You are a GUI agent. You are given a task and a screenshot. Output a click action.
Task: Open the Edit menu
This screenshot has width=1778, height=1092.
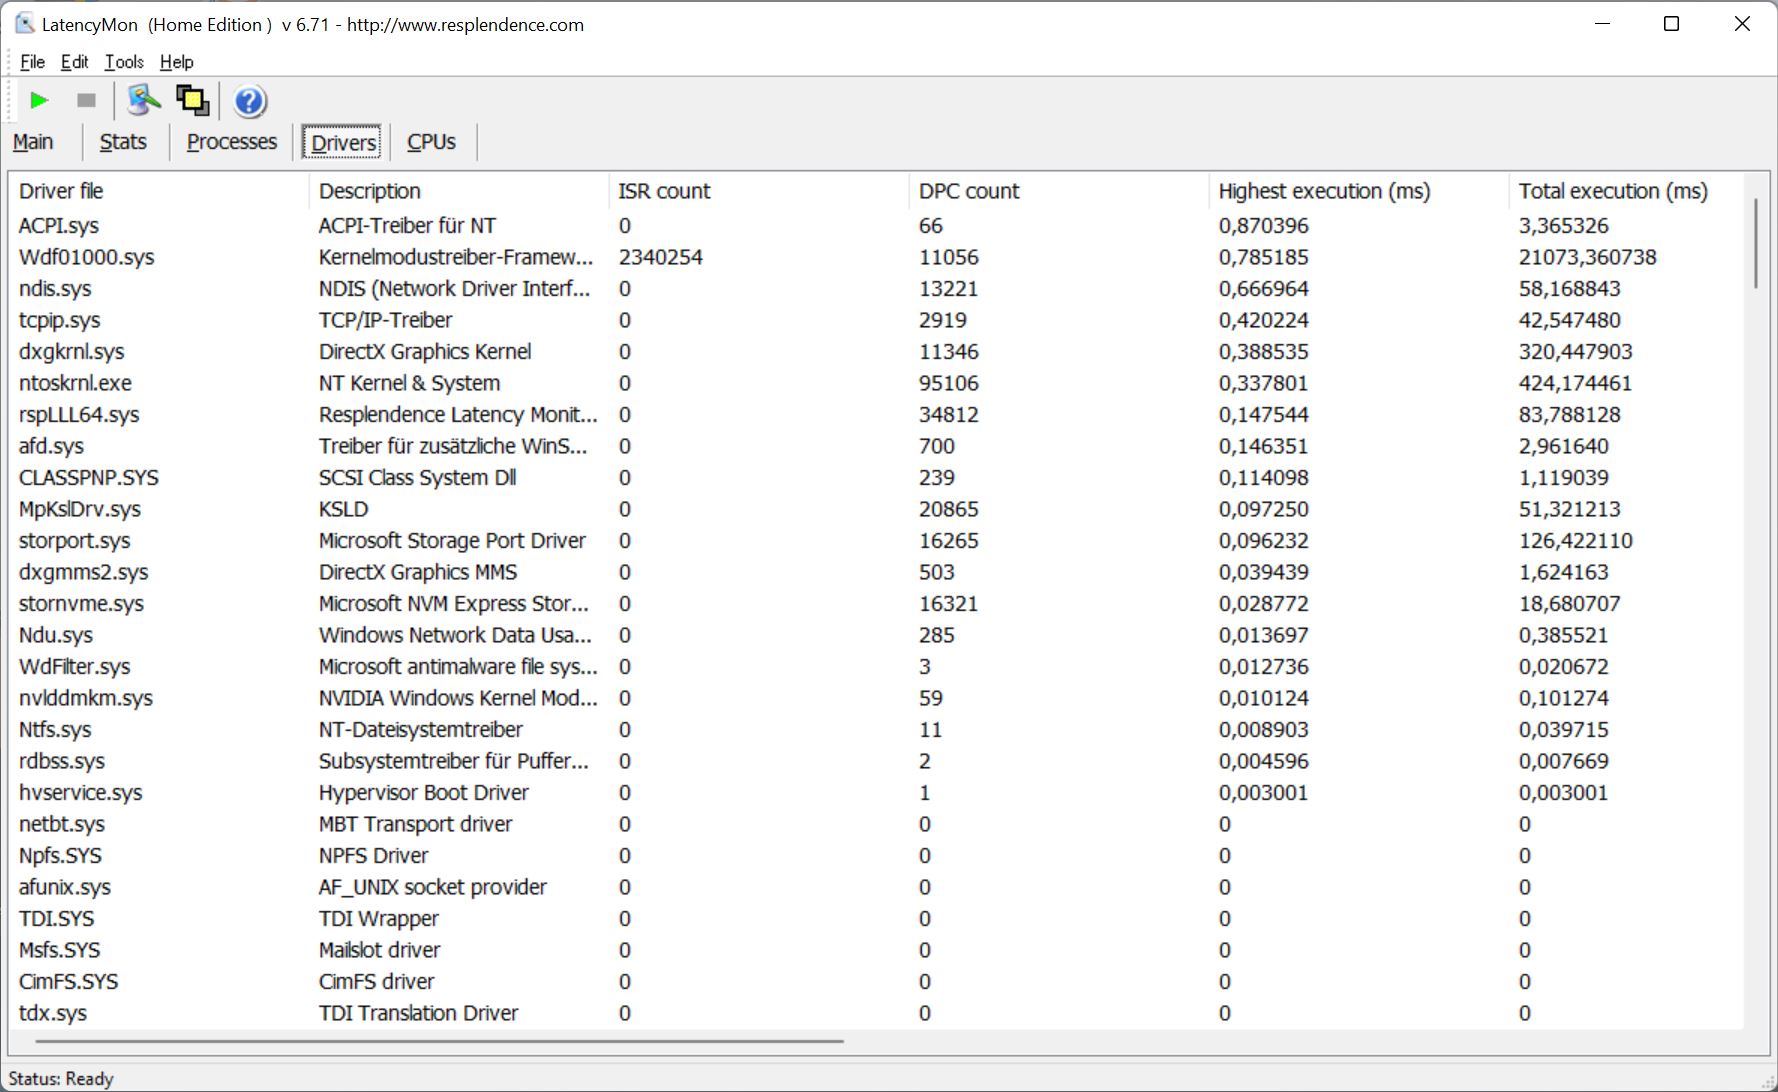pyautogui.click(x=74, y=62)
